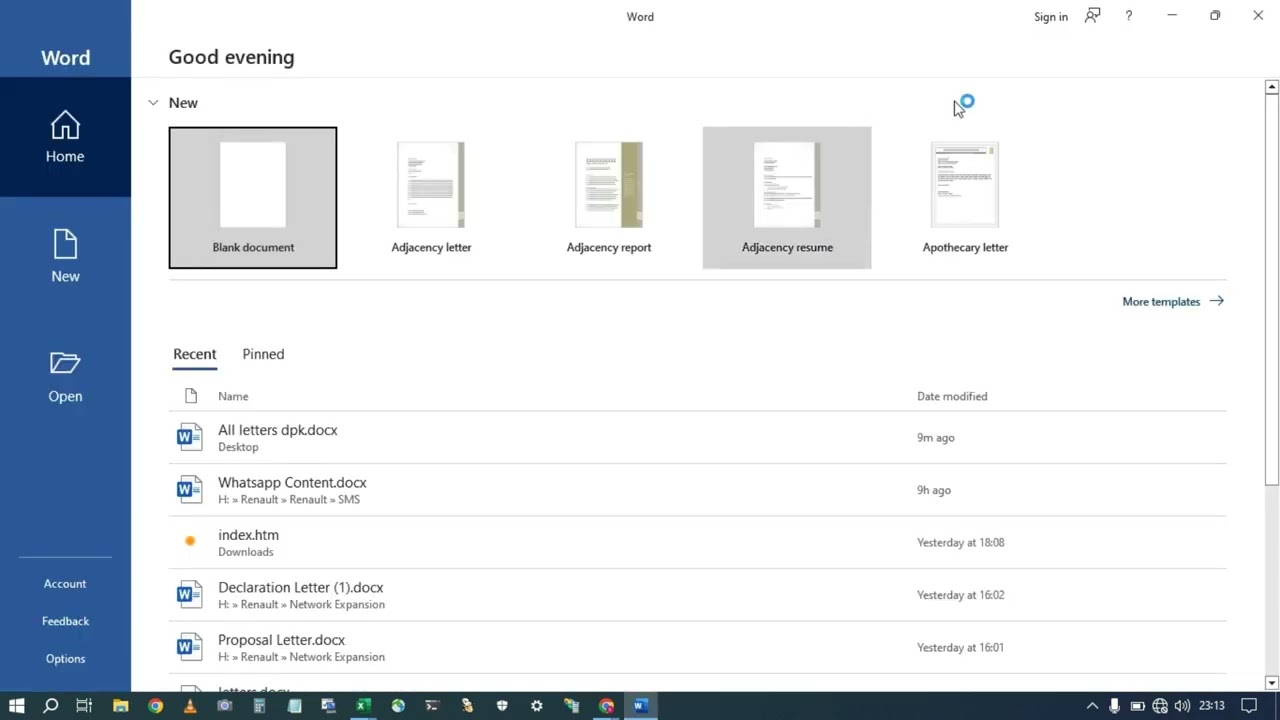The width and height of the screenshot is (1280, 720).
Task: Collapse the New section chevron
Action: click(x=153, y=103)
